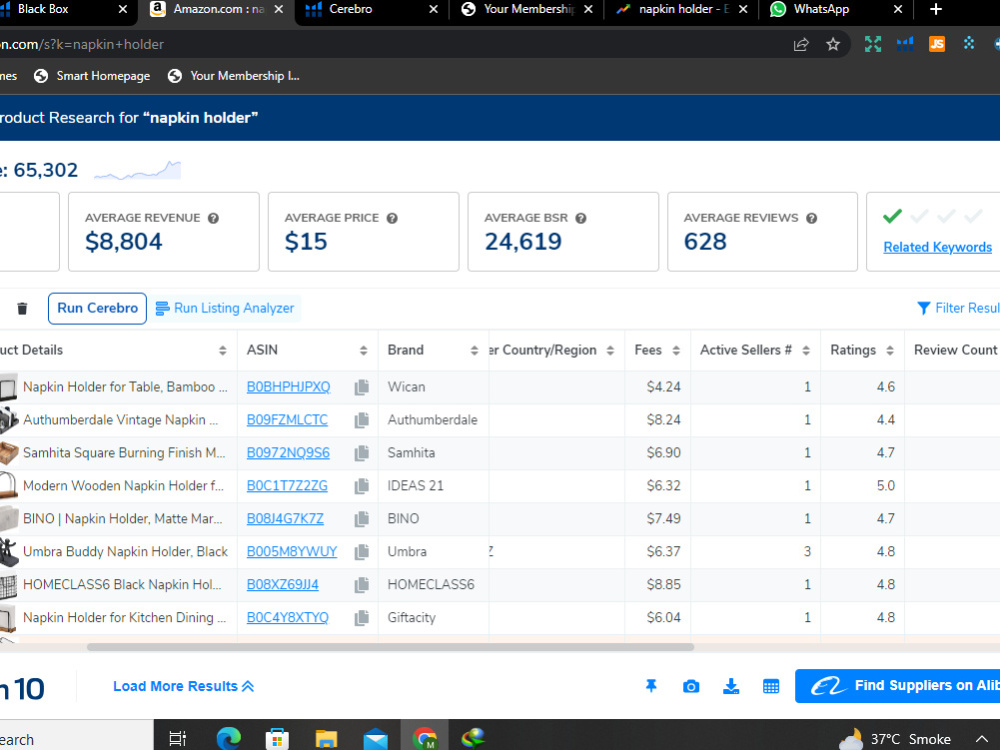Click brand cell 'HOMECLASS6'
The width and height of the screenshot is (1000, 750).
(431, 585)
